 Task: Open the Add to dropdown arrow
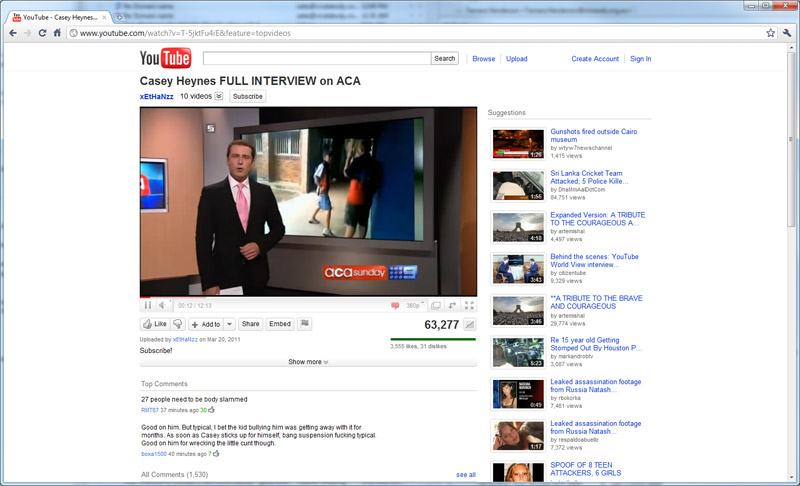point(229,324)
